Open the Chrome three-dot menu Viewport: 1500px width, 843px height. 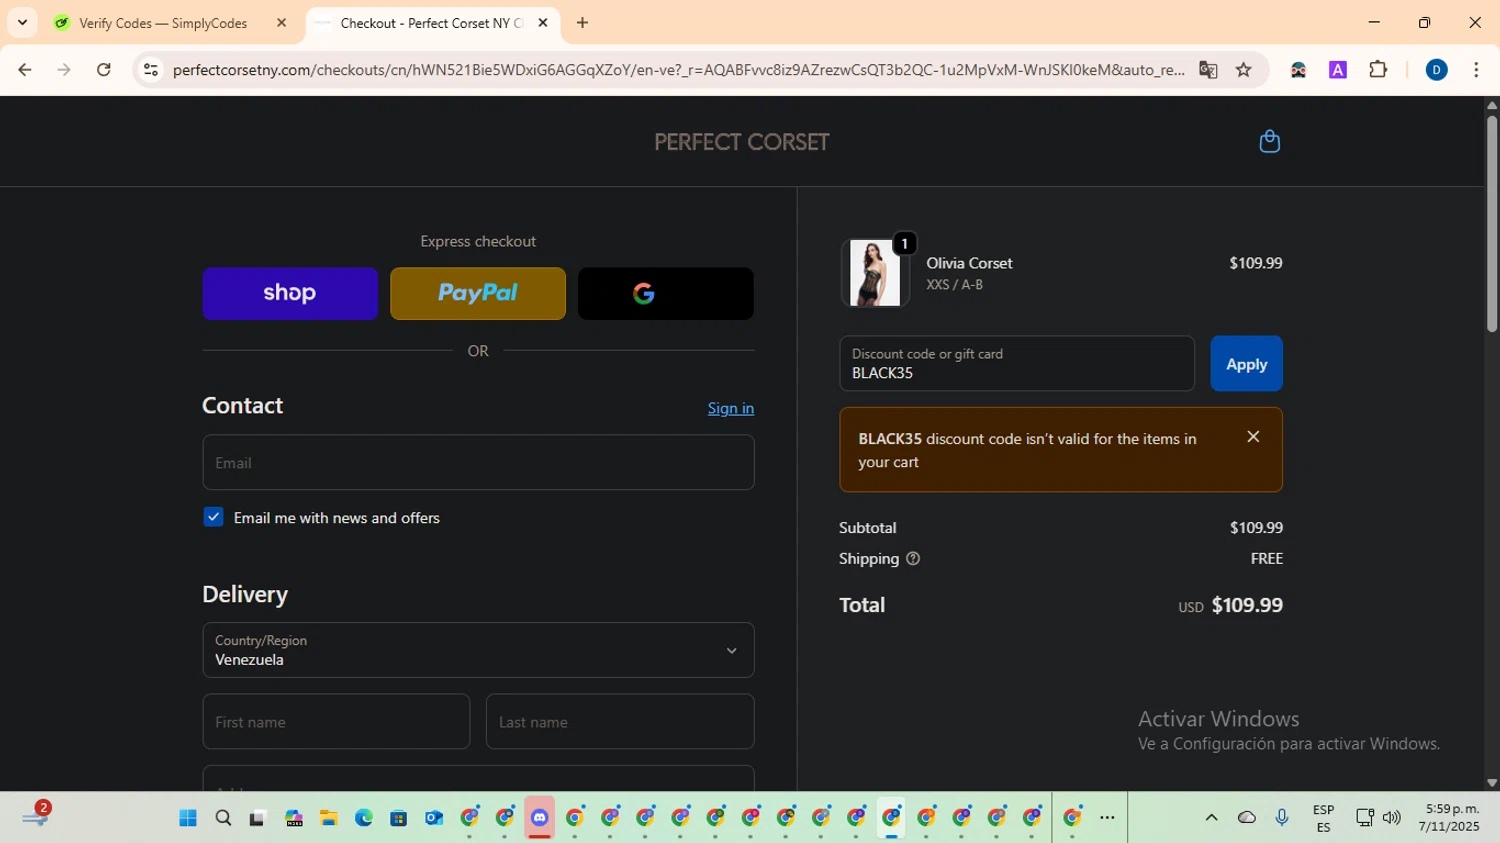pos(1476,70)
